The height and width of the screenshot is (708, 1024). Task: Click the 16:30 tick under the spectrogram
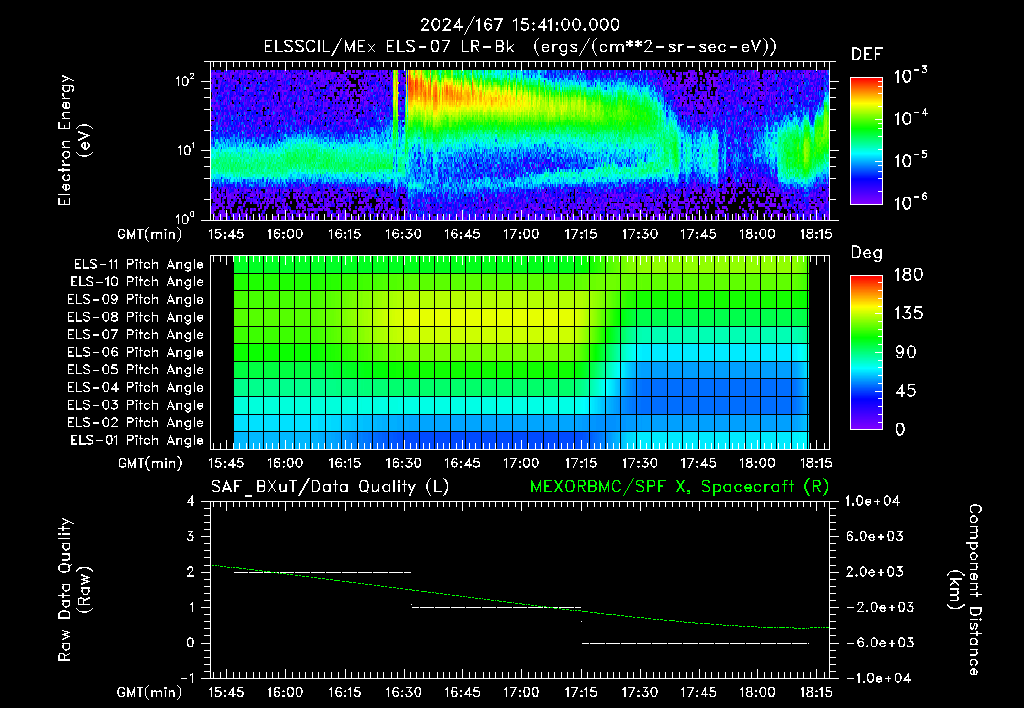pyautogui.click(x=403, y=234)
